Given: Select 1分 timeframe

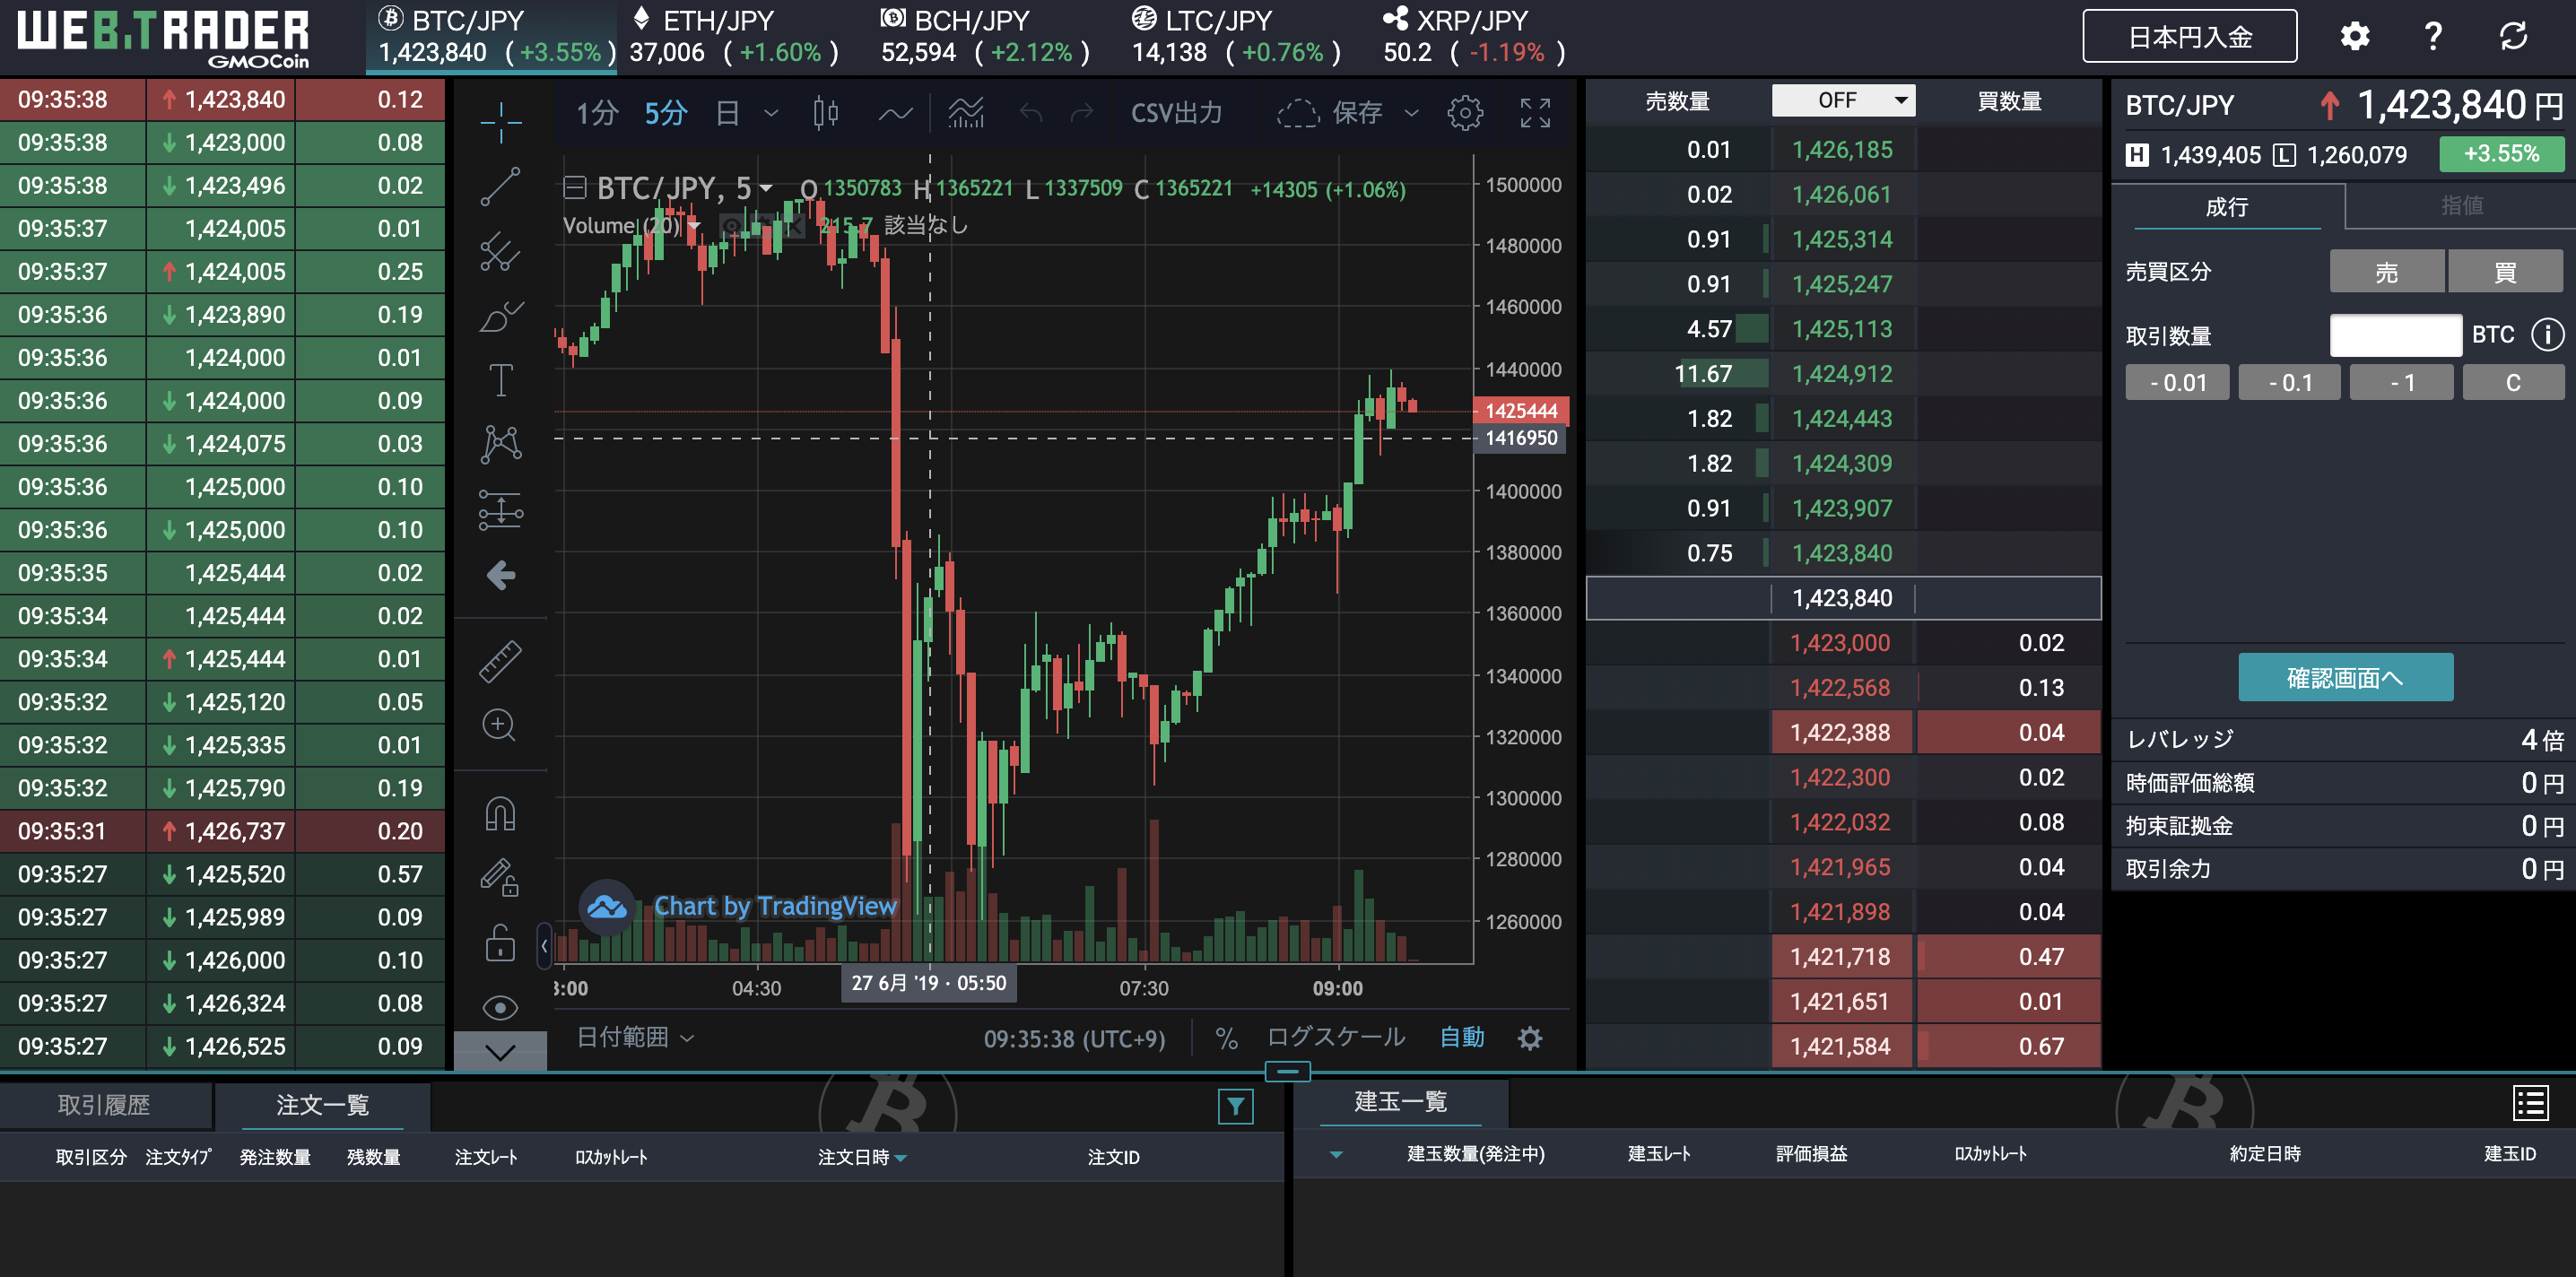Looking at the screenshot, I should 597,113.
